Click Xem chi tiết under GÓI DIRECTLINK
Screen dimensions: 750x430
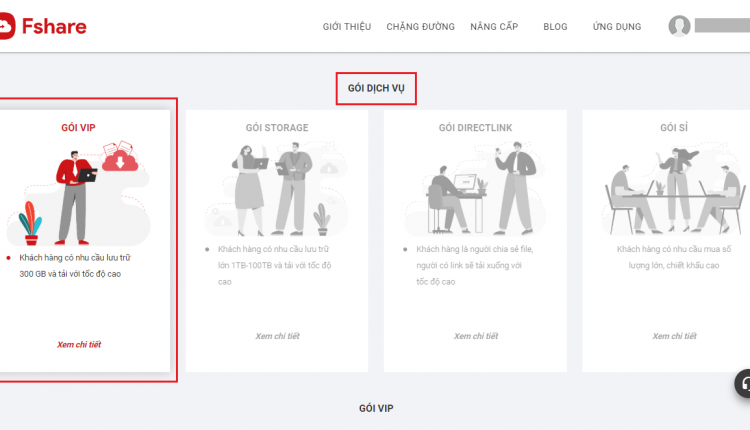(476, 336)
